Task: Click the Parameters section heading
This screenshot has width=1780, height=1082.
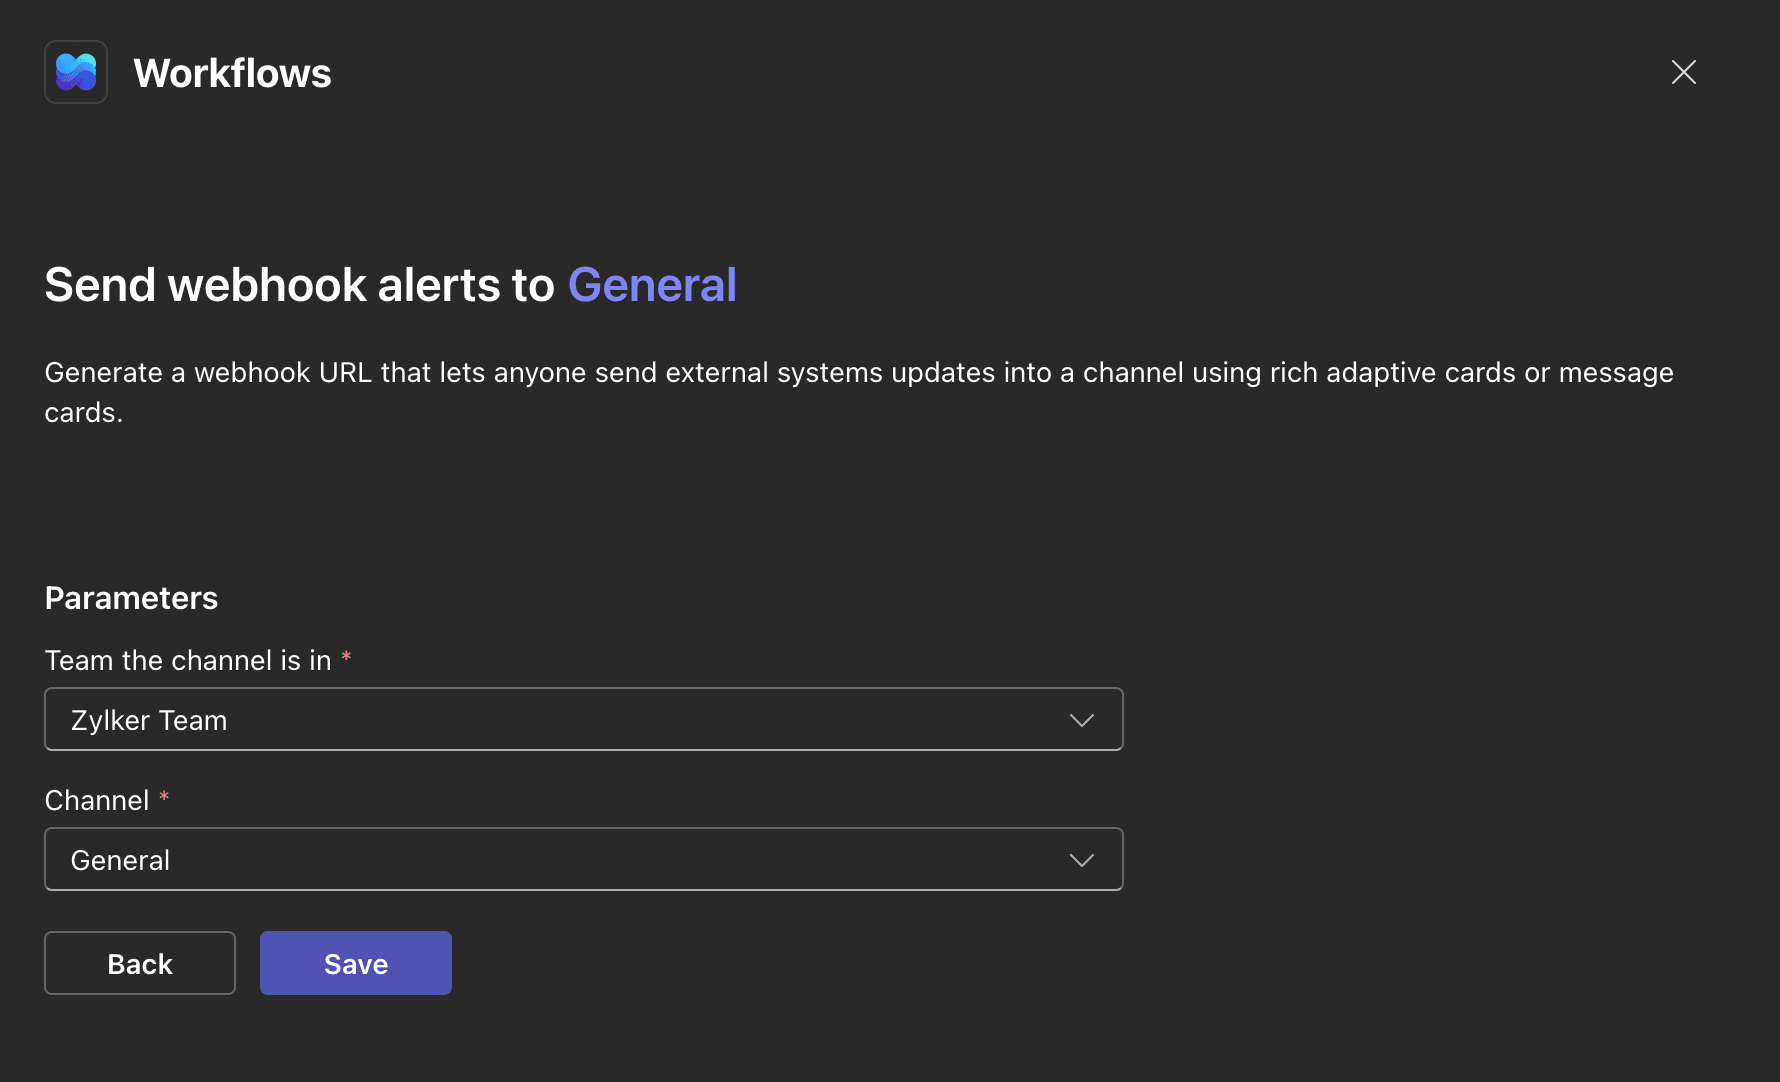Action: tap(131, 598)
